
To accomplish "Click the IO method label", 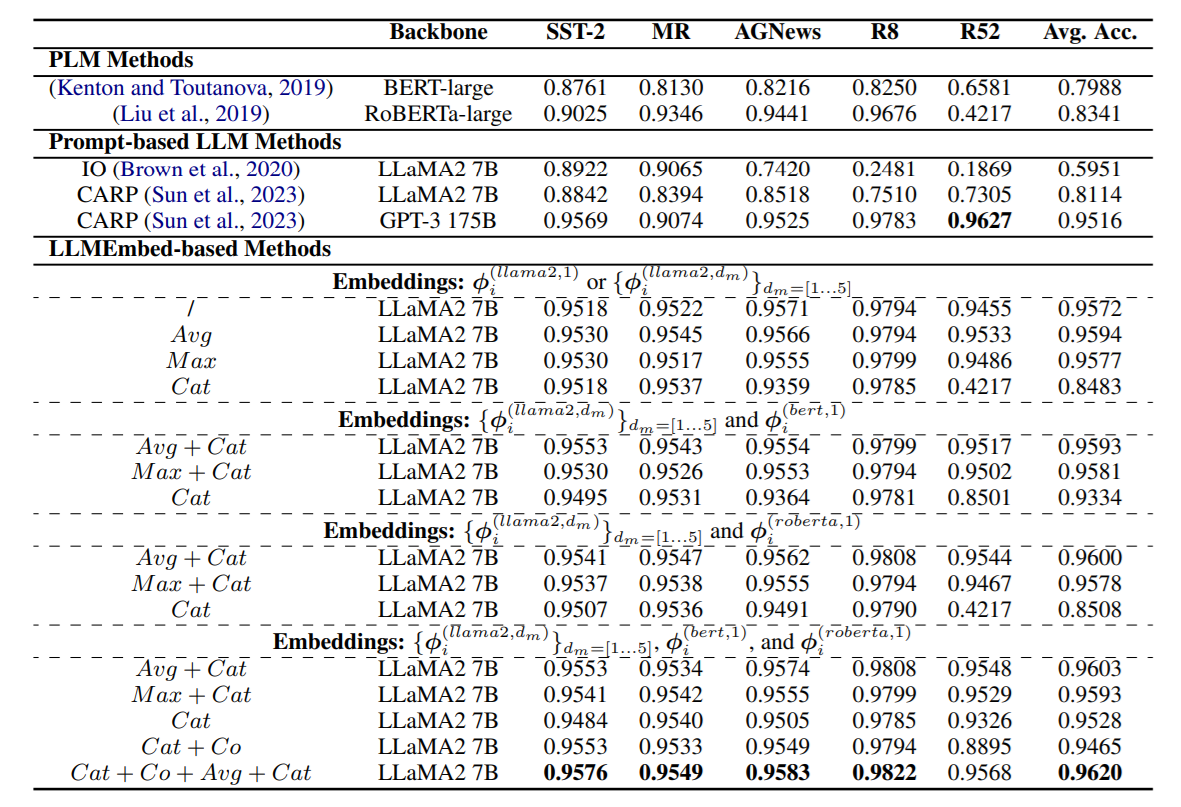I will click(x=93, y=170).
